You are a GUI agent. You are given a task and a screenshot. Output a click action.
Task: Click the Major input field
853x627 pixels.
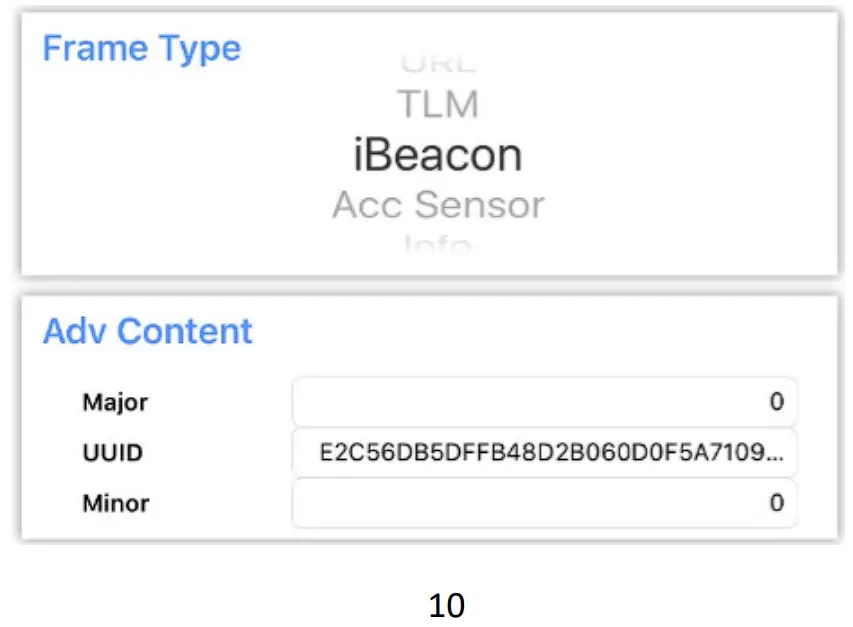(x=544, y=402)
